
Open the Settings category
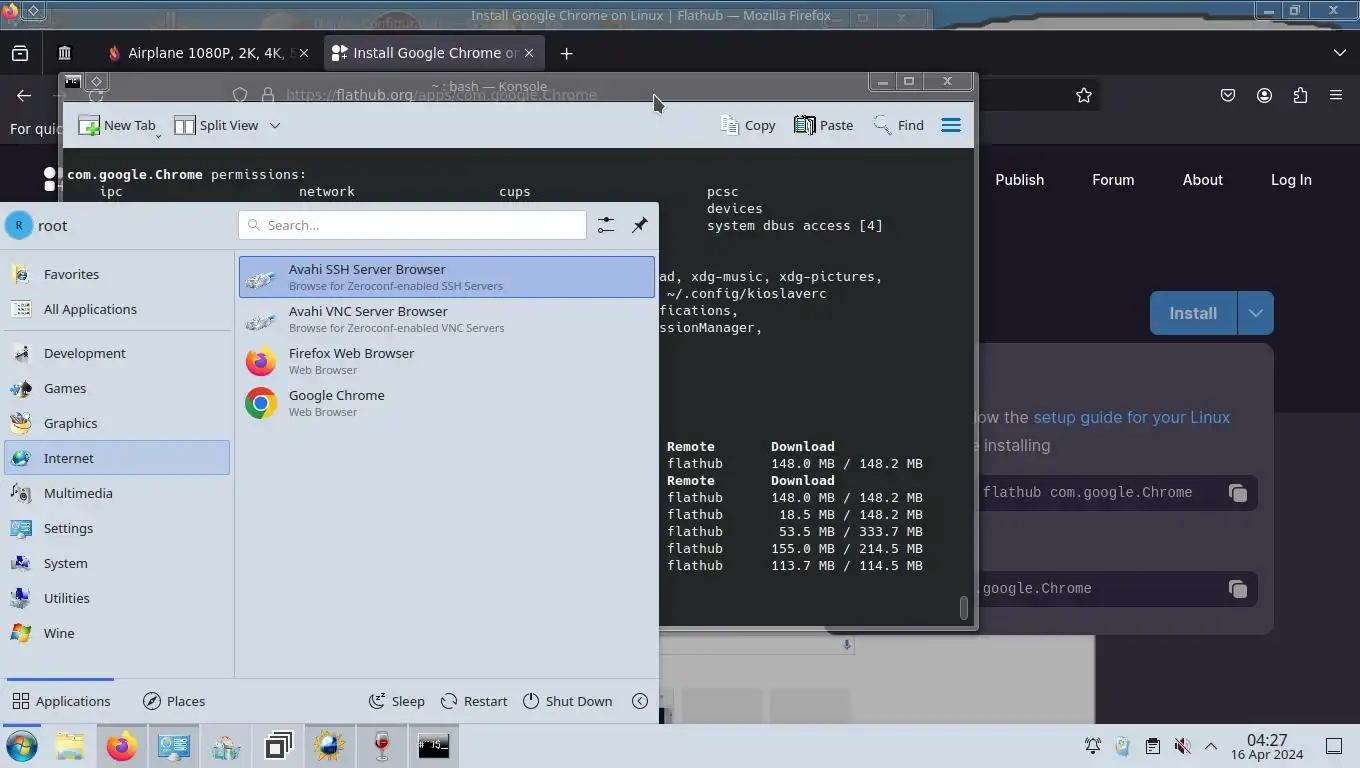[117, 528]
